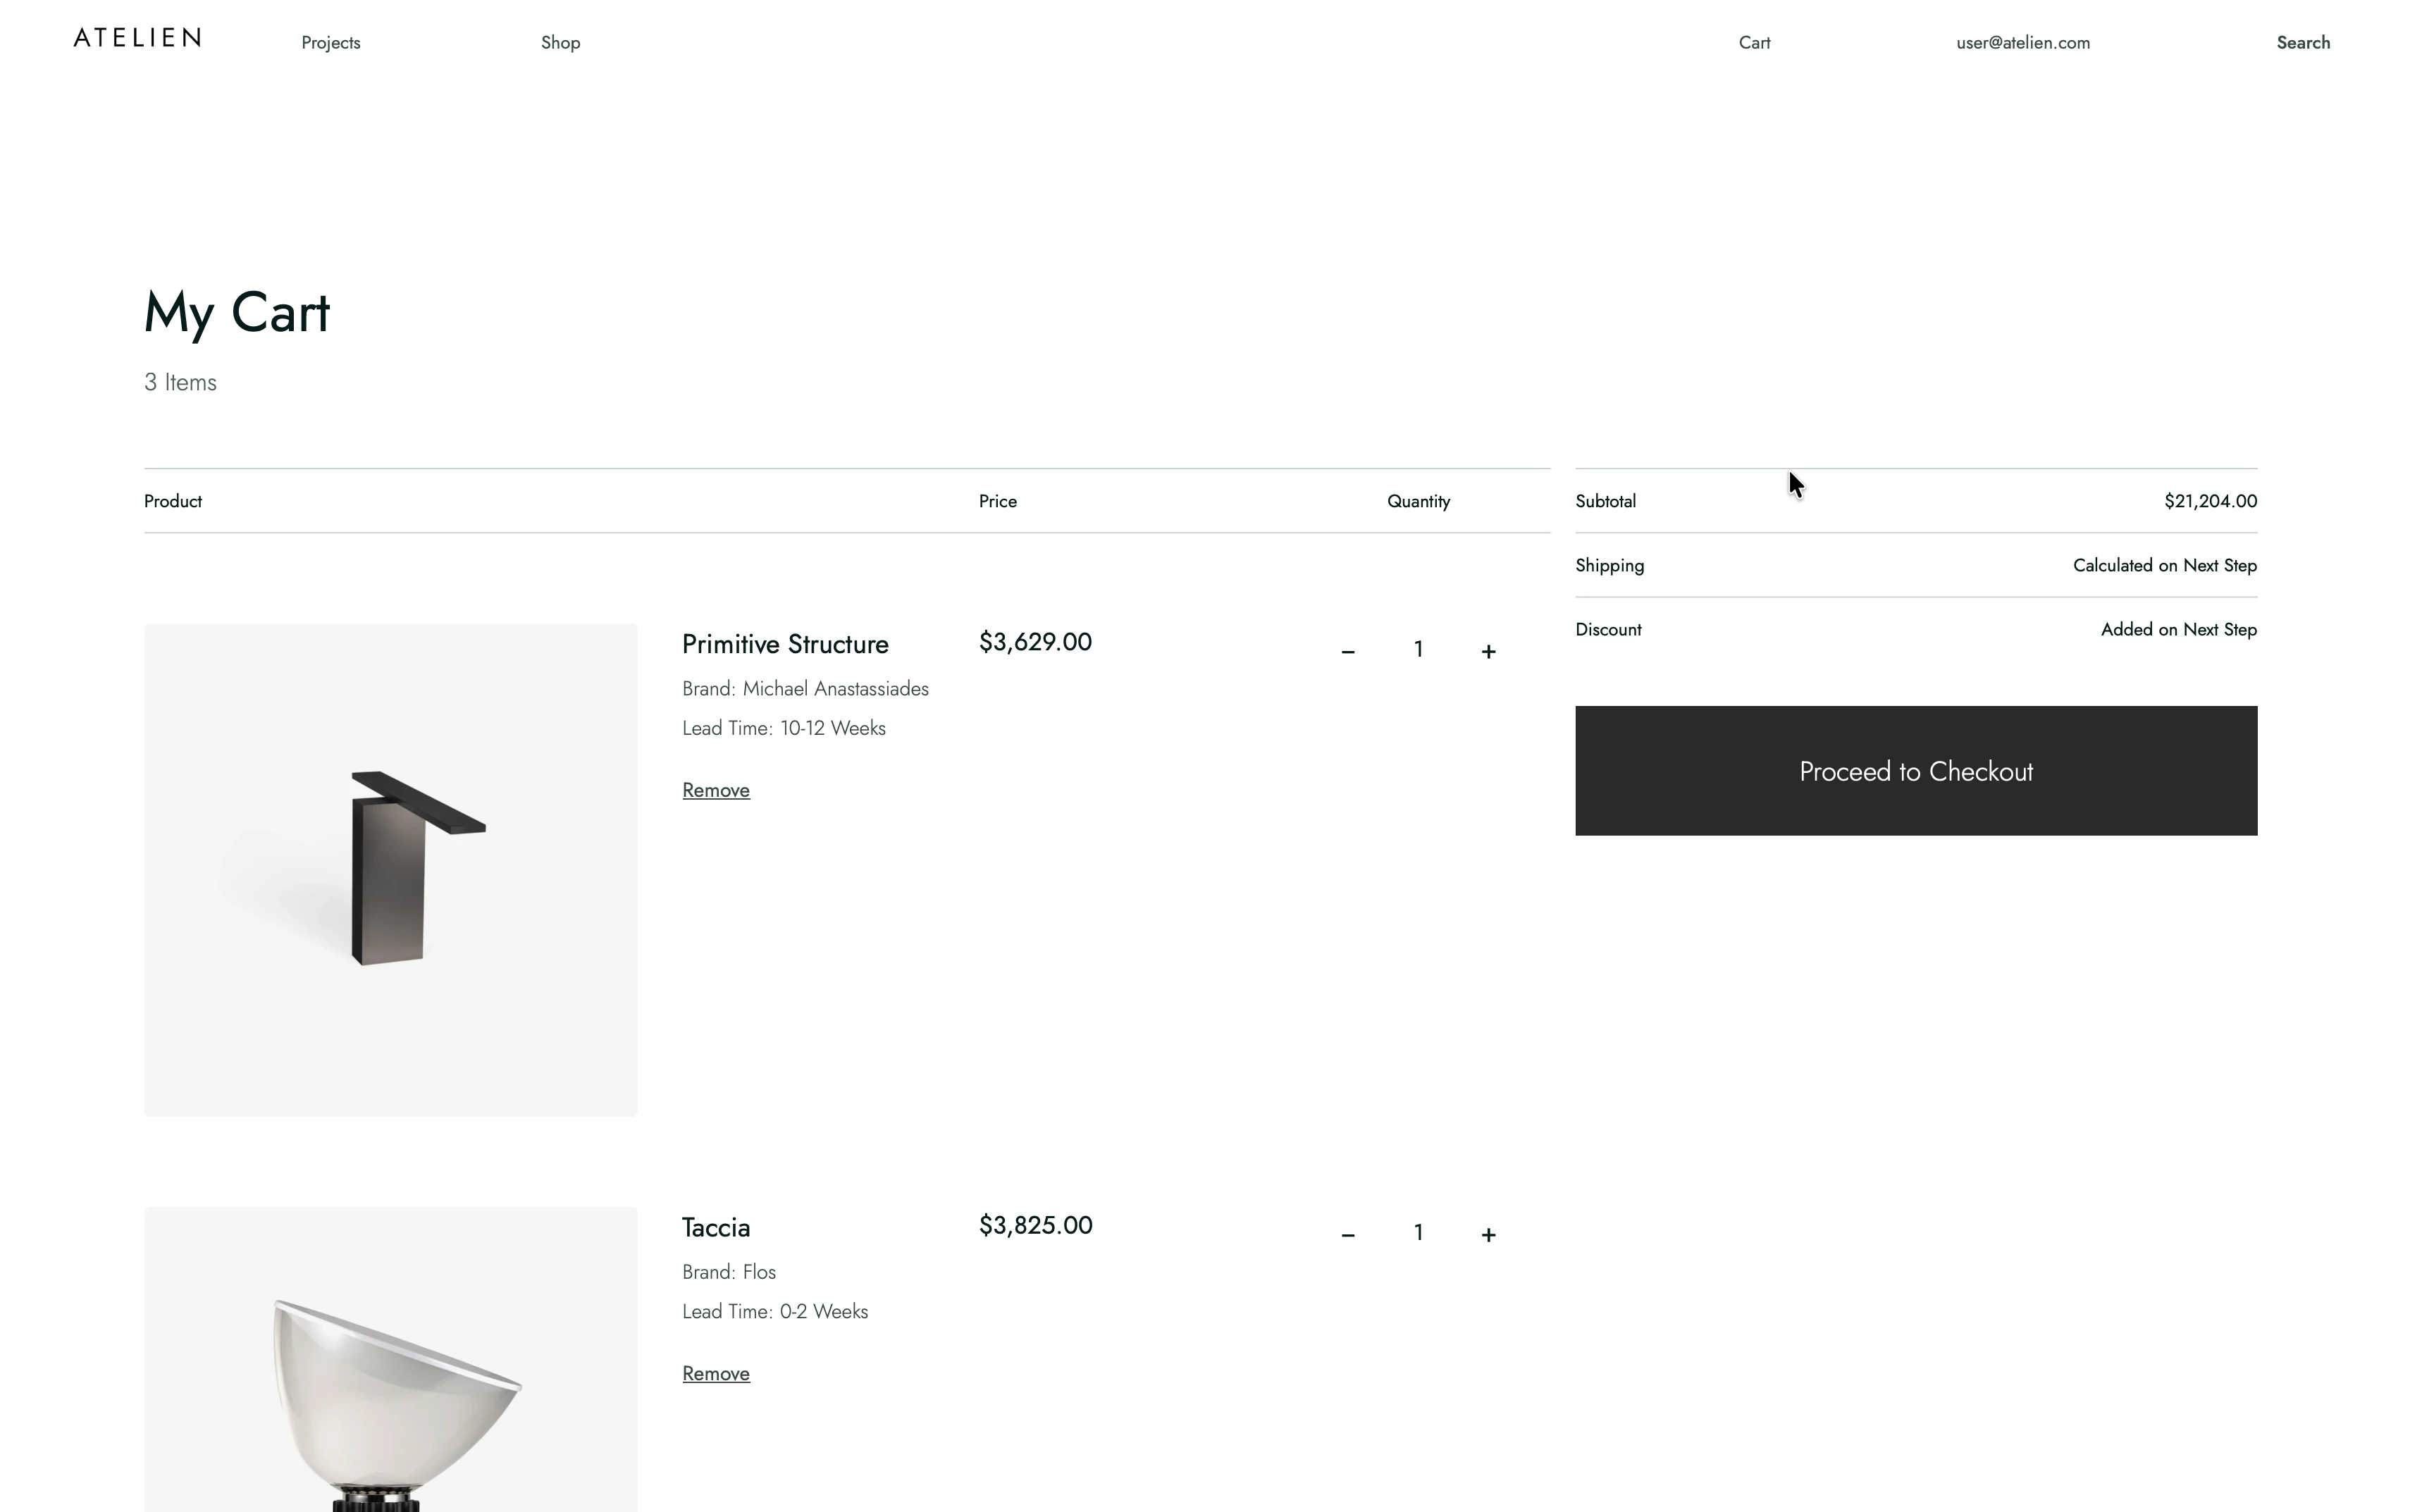Image resolution: width=2410 pixels, height=1512 pixels.
Task: Open the Primitive Structure product title
Action: (785, 644)
